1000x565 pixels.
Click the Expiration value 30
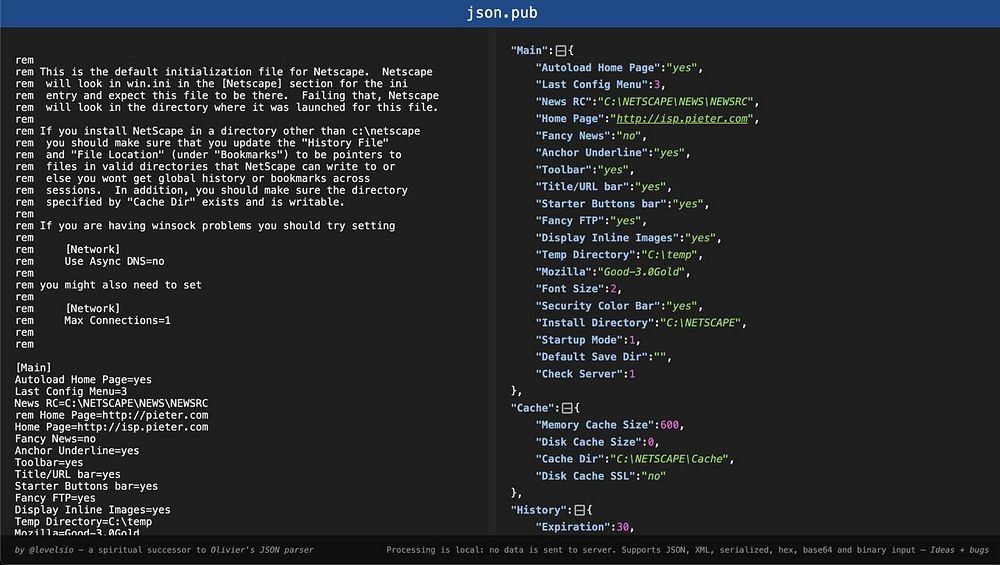click(x=622, y=527)
